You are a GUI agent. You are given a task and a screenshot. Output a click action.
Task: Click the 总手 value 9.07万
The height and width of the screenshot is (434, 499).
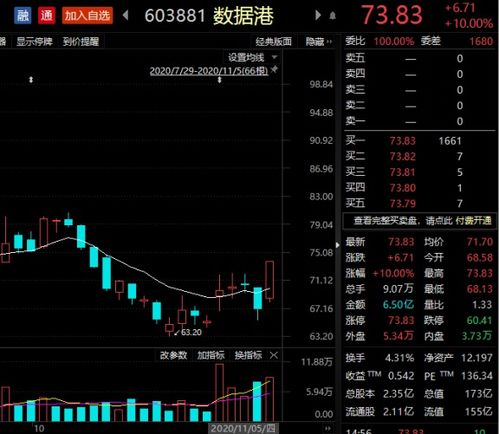[x=398, y=289]
